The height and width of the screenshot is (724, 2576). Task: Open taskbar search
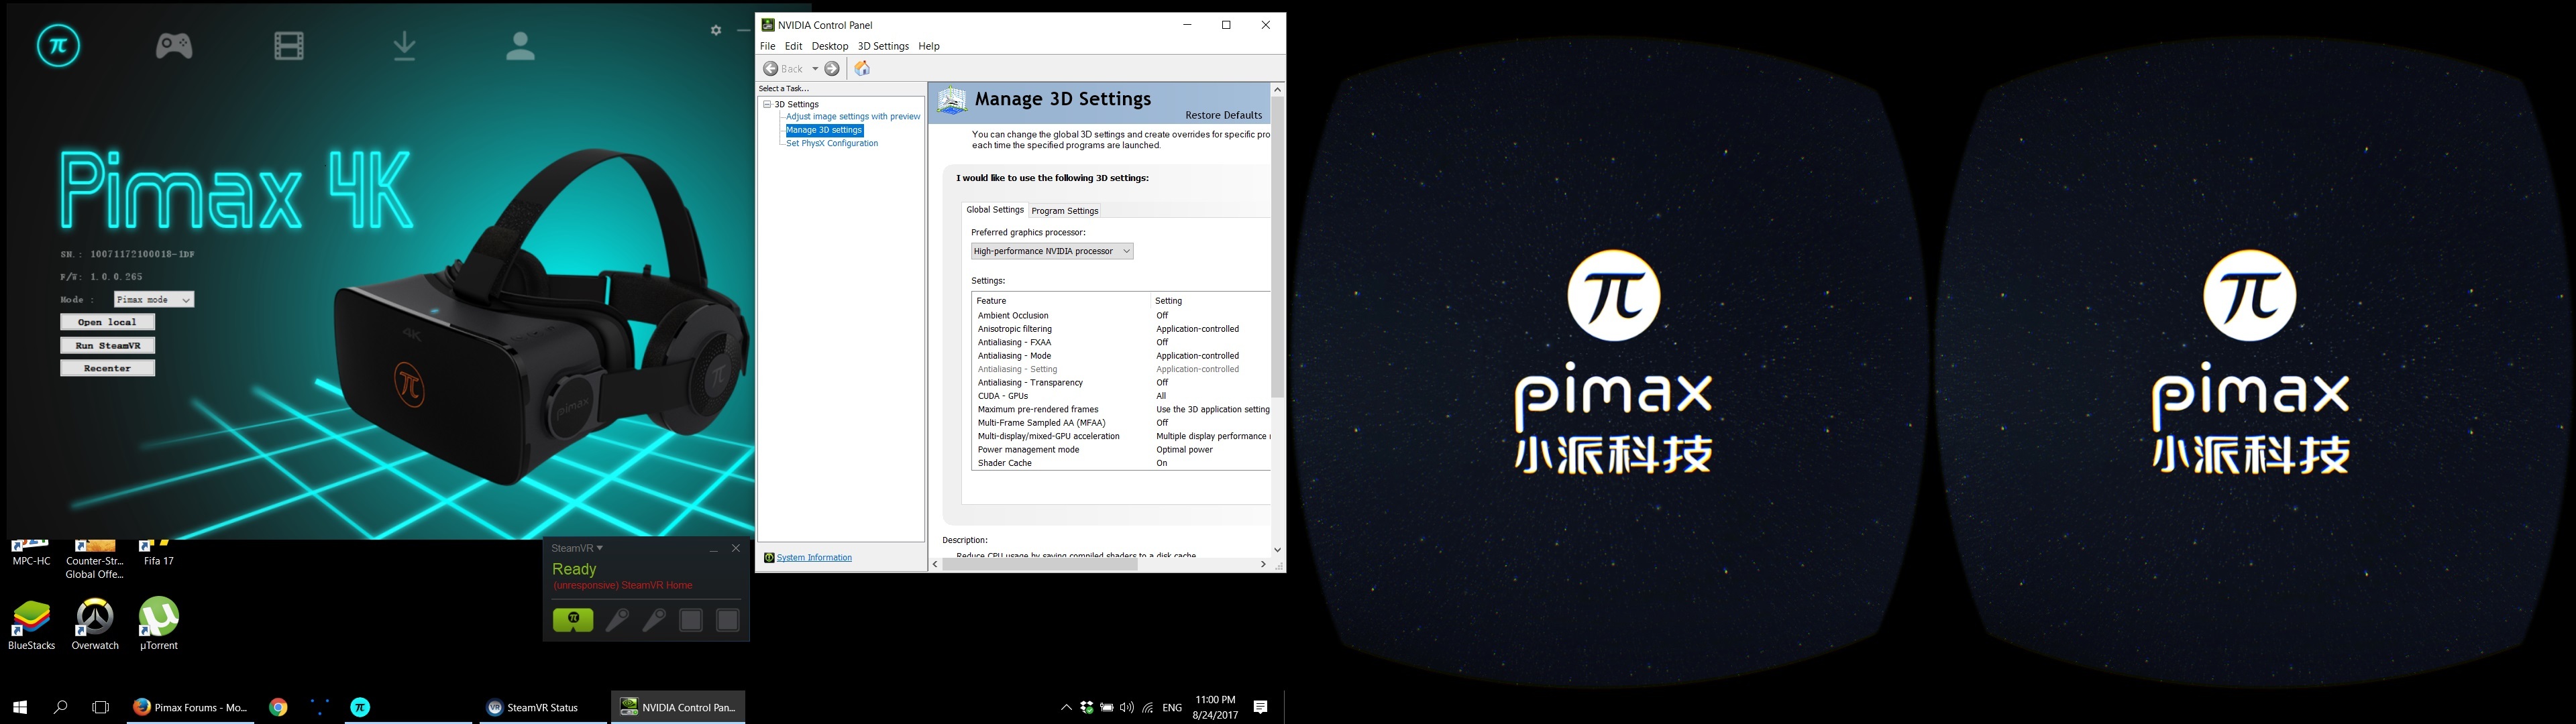(60, 707)
